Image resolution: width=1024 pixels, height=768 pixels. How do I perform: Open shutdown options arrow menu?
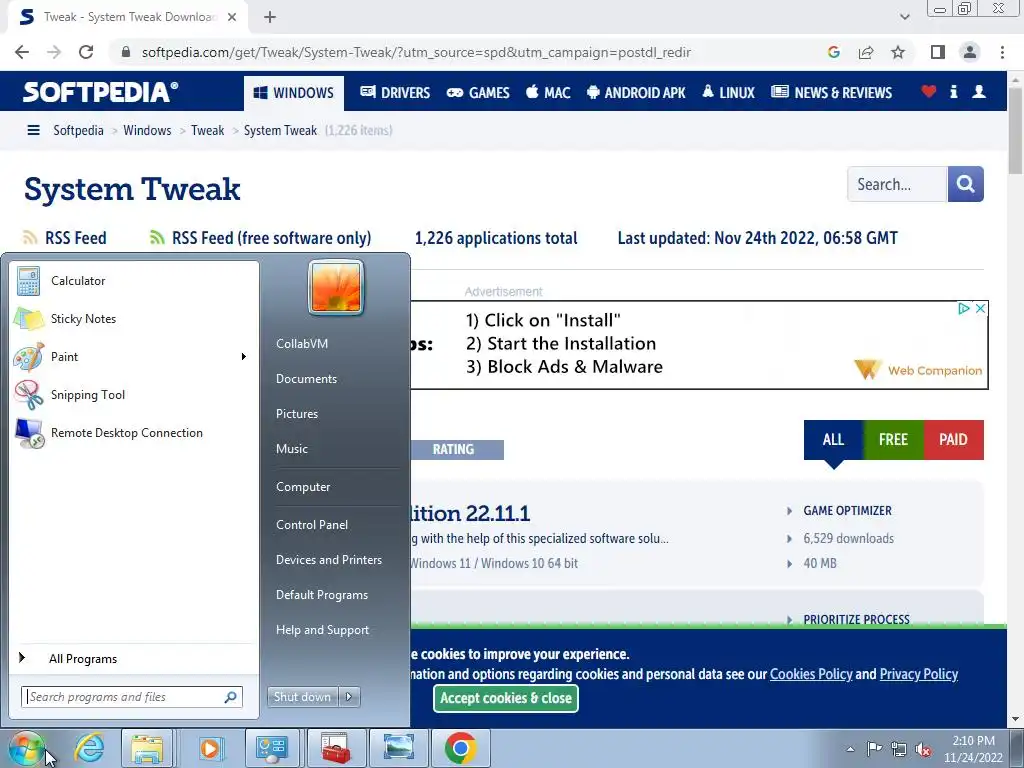[x=349, y=697]
